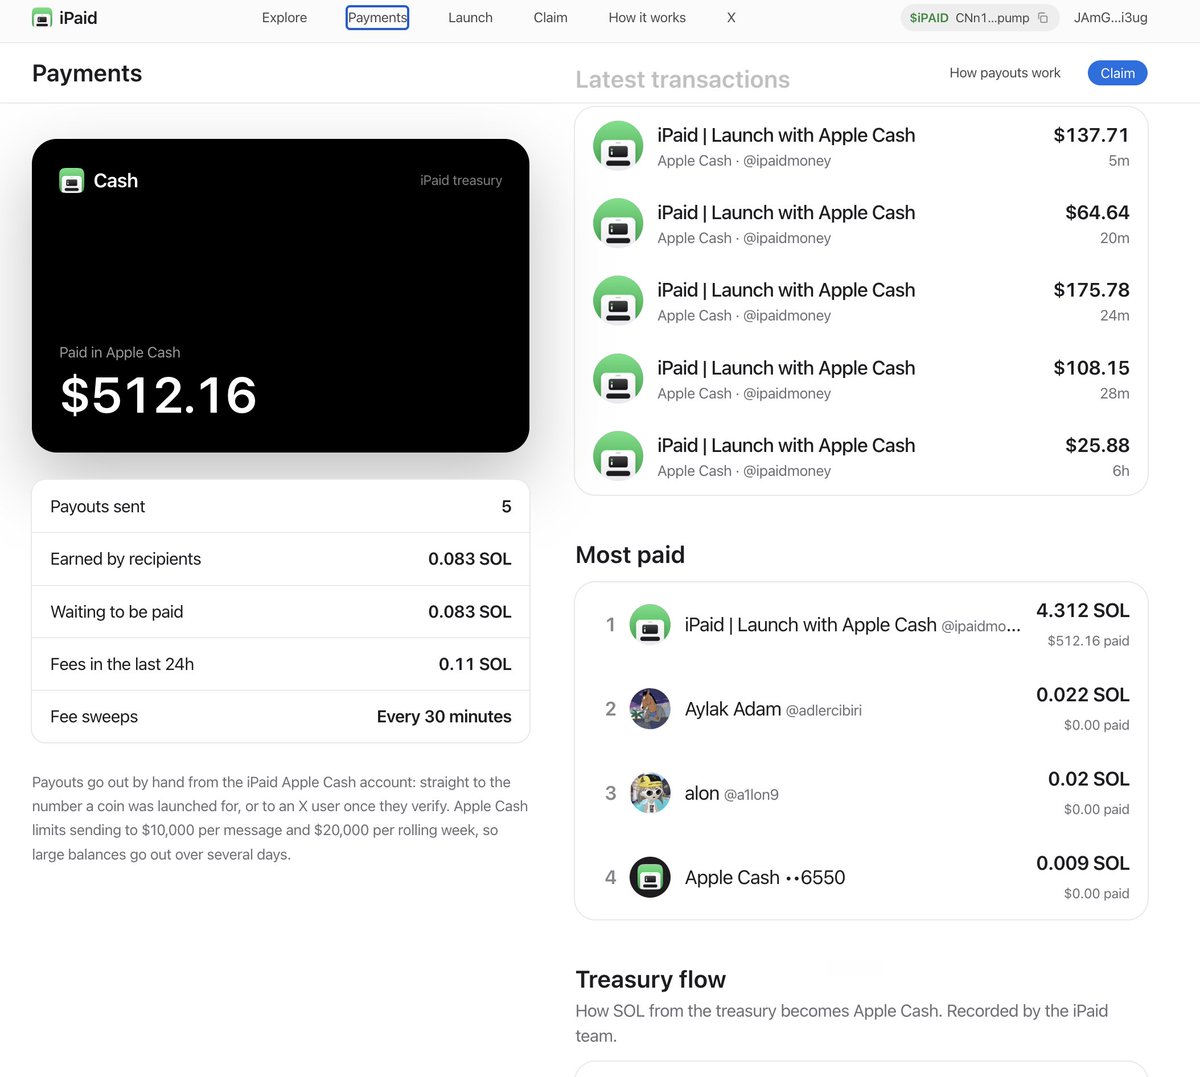
Task: Click the Most paid heading
Action: 630,555
